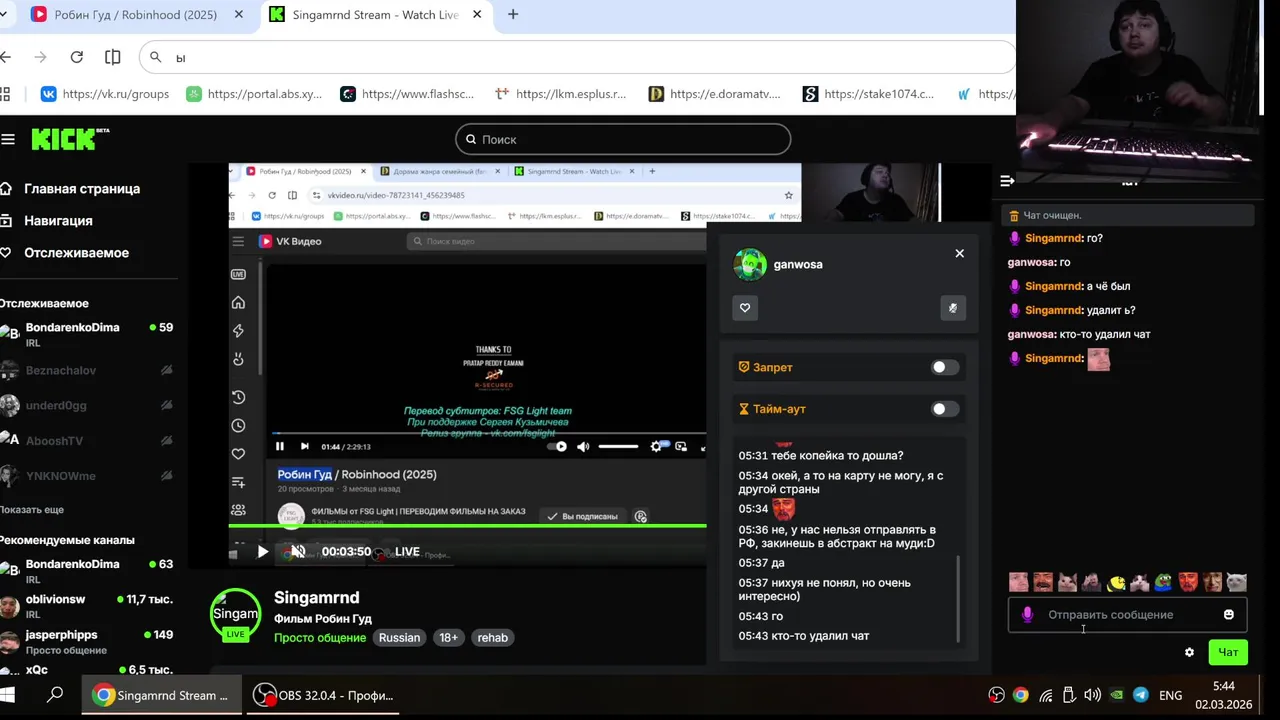Image resolution: width=1280 pixels, height=720 pixels.
Task: Close the ganwosa user card
Action: tap(959, 253)
